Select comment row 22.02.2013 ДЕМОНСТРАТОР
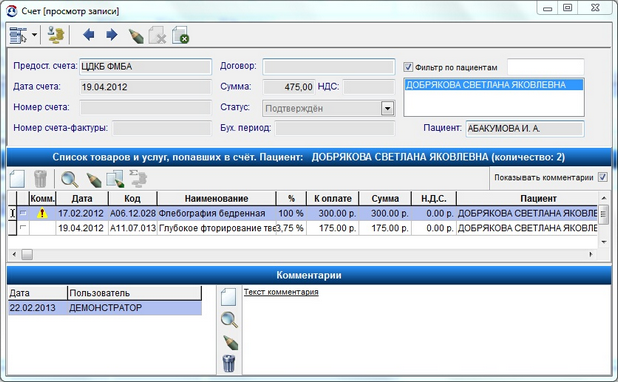The image size is (618, 382). click(x=105, y=308)
